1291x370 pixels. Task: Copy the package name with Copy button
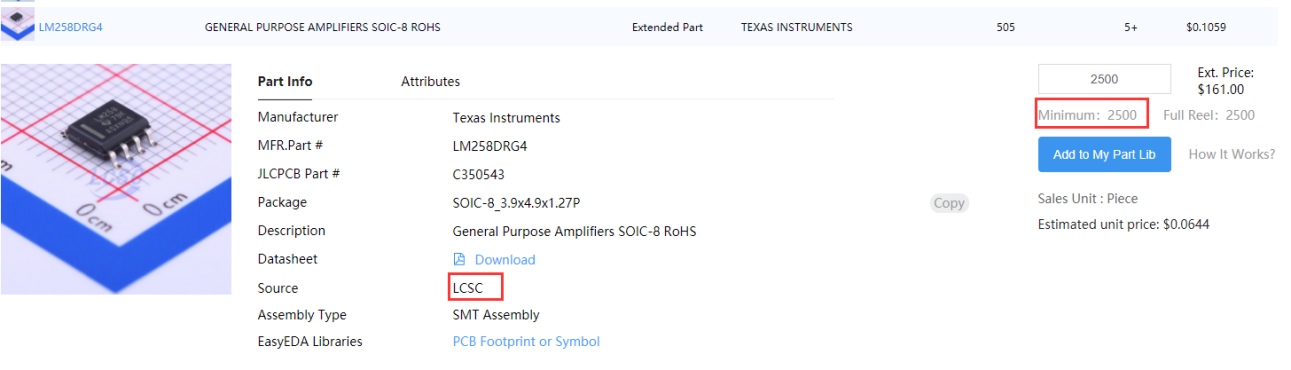pyautogui.click(x=949, y=203)
